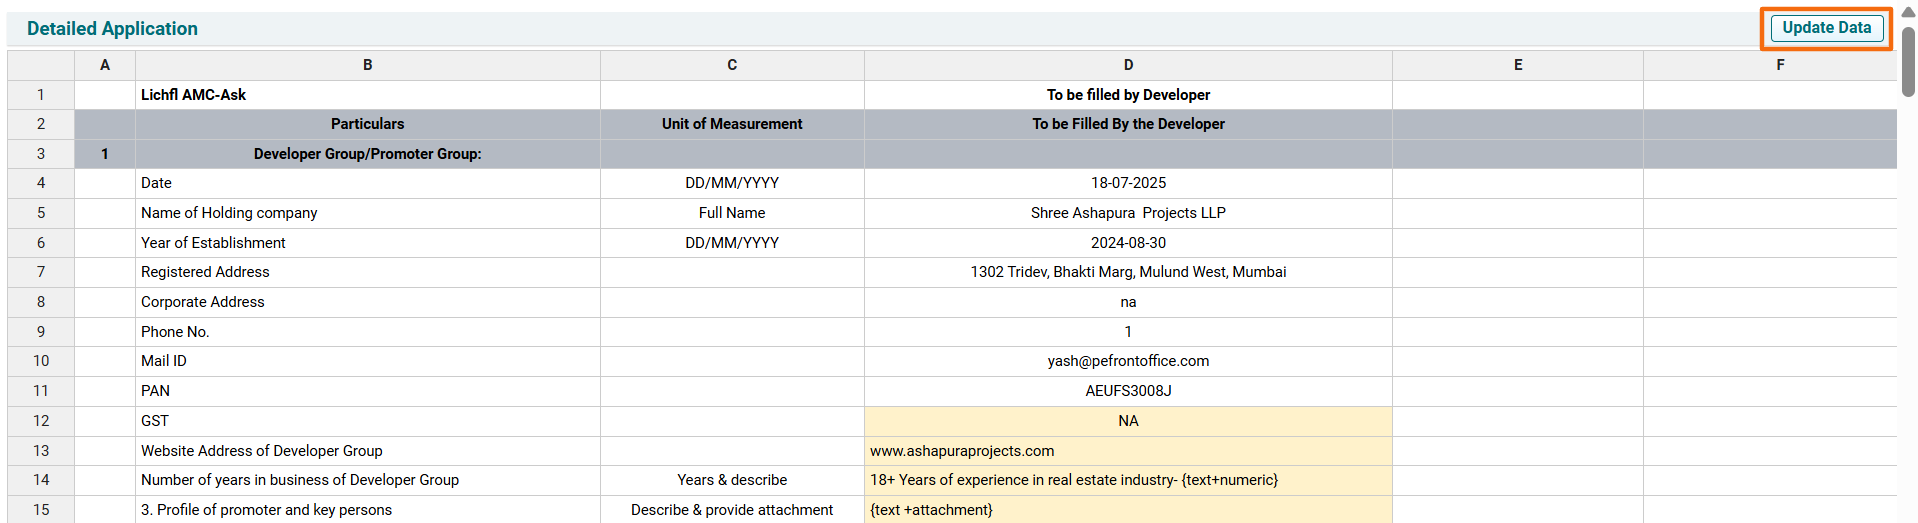Click the Update Data button
The width and height of the screenshot is (1918, 523).
point(1826,28)
